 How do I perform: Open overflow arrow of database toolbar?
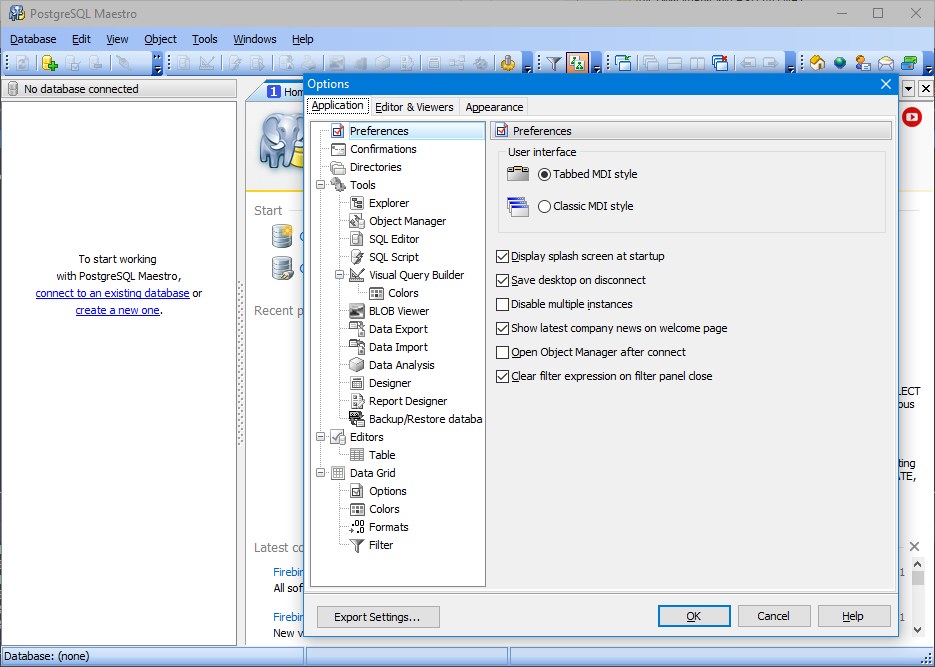point(157,63)
